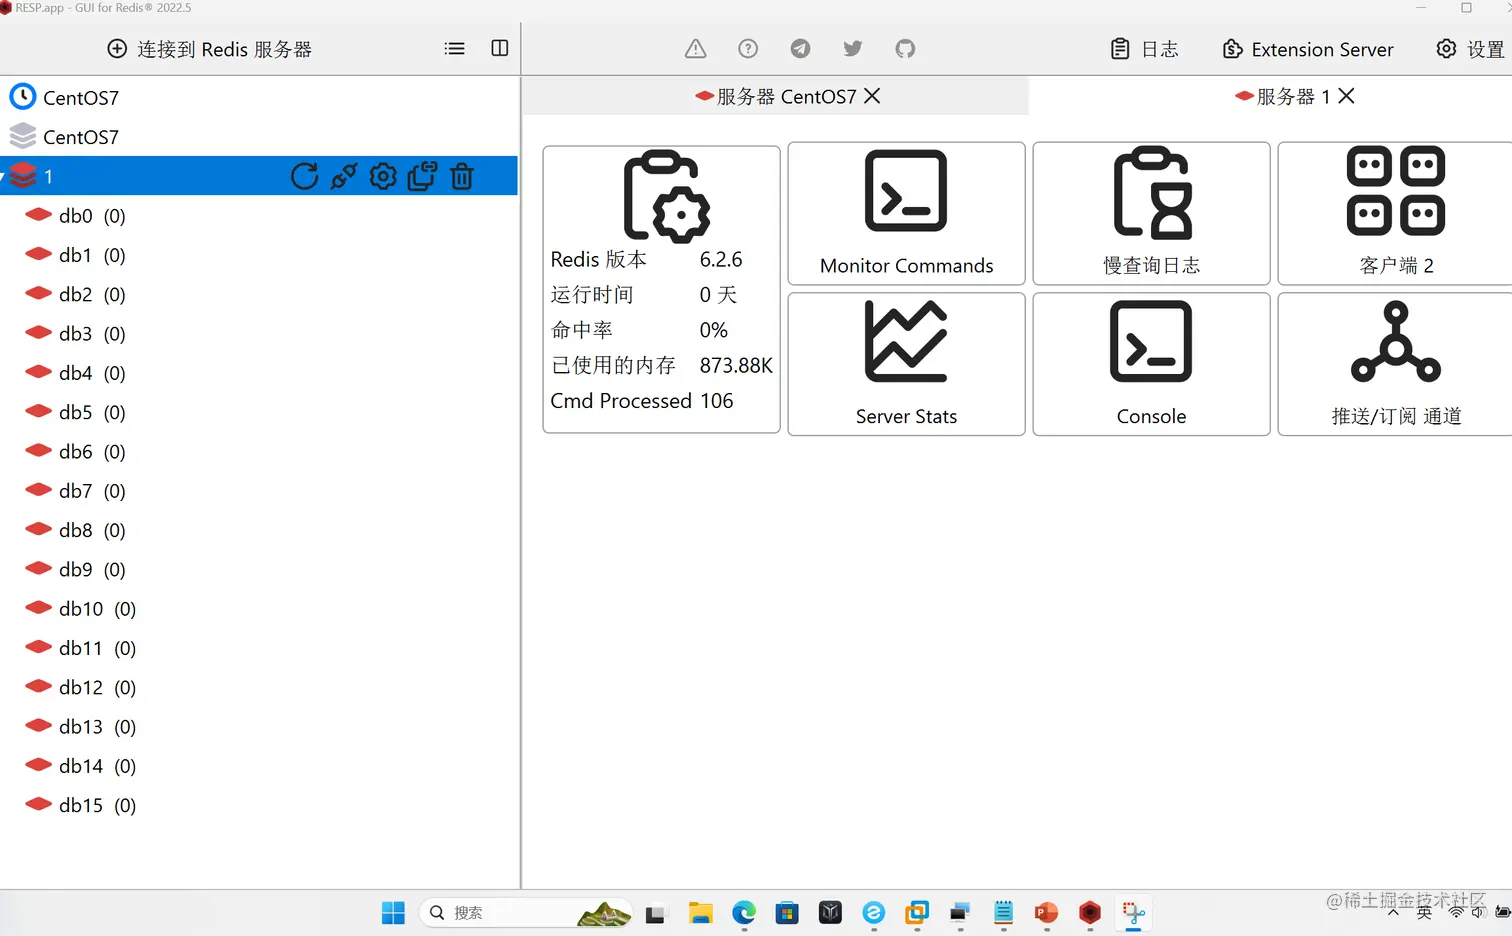This screenshot has width=1512, height=936.
Task: Select db10 in the tree
Action: point(81,609)
